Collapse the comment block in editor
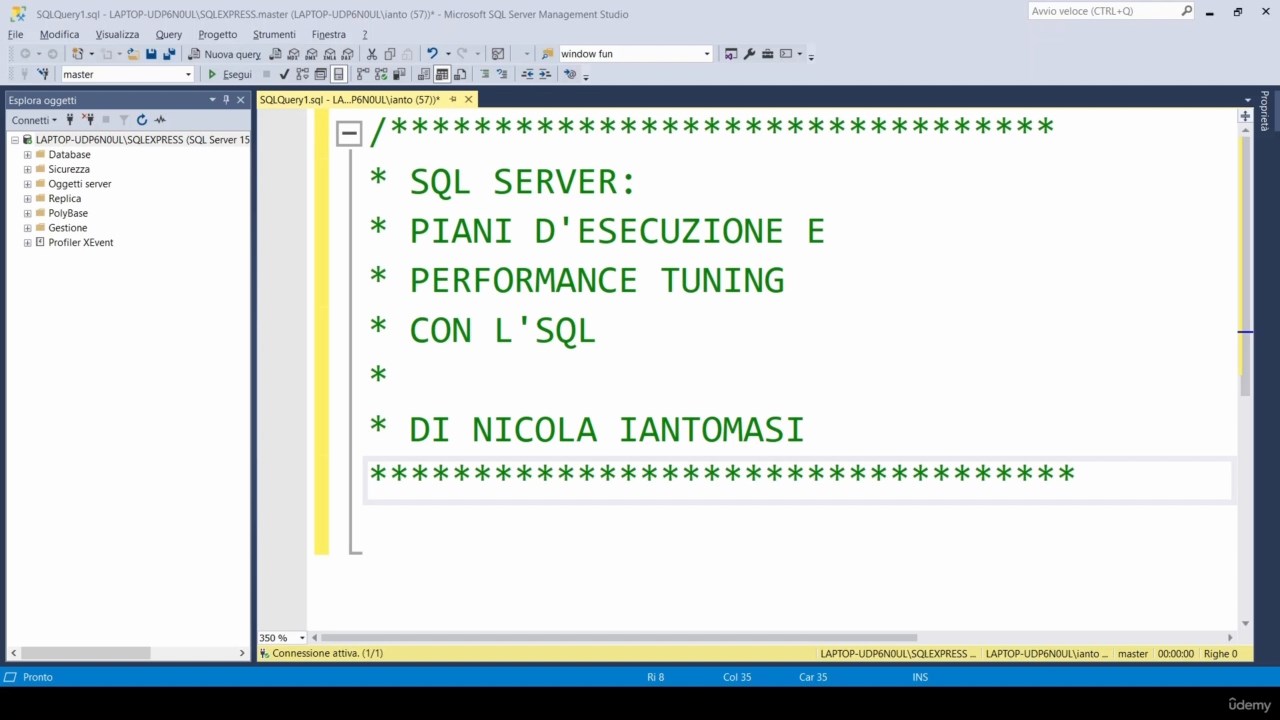This screenshot has width=1280, height=720. [x=349, y=133]
